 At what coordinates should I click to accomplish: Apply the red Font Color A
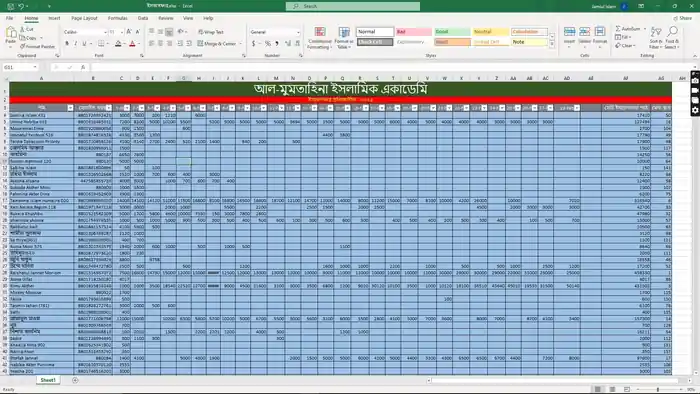[132, 44]
